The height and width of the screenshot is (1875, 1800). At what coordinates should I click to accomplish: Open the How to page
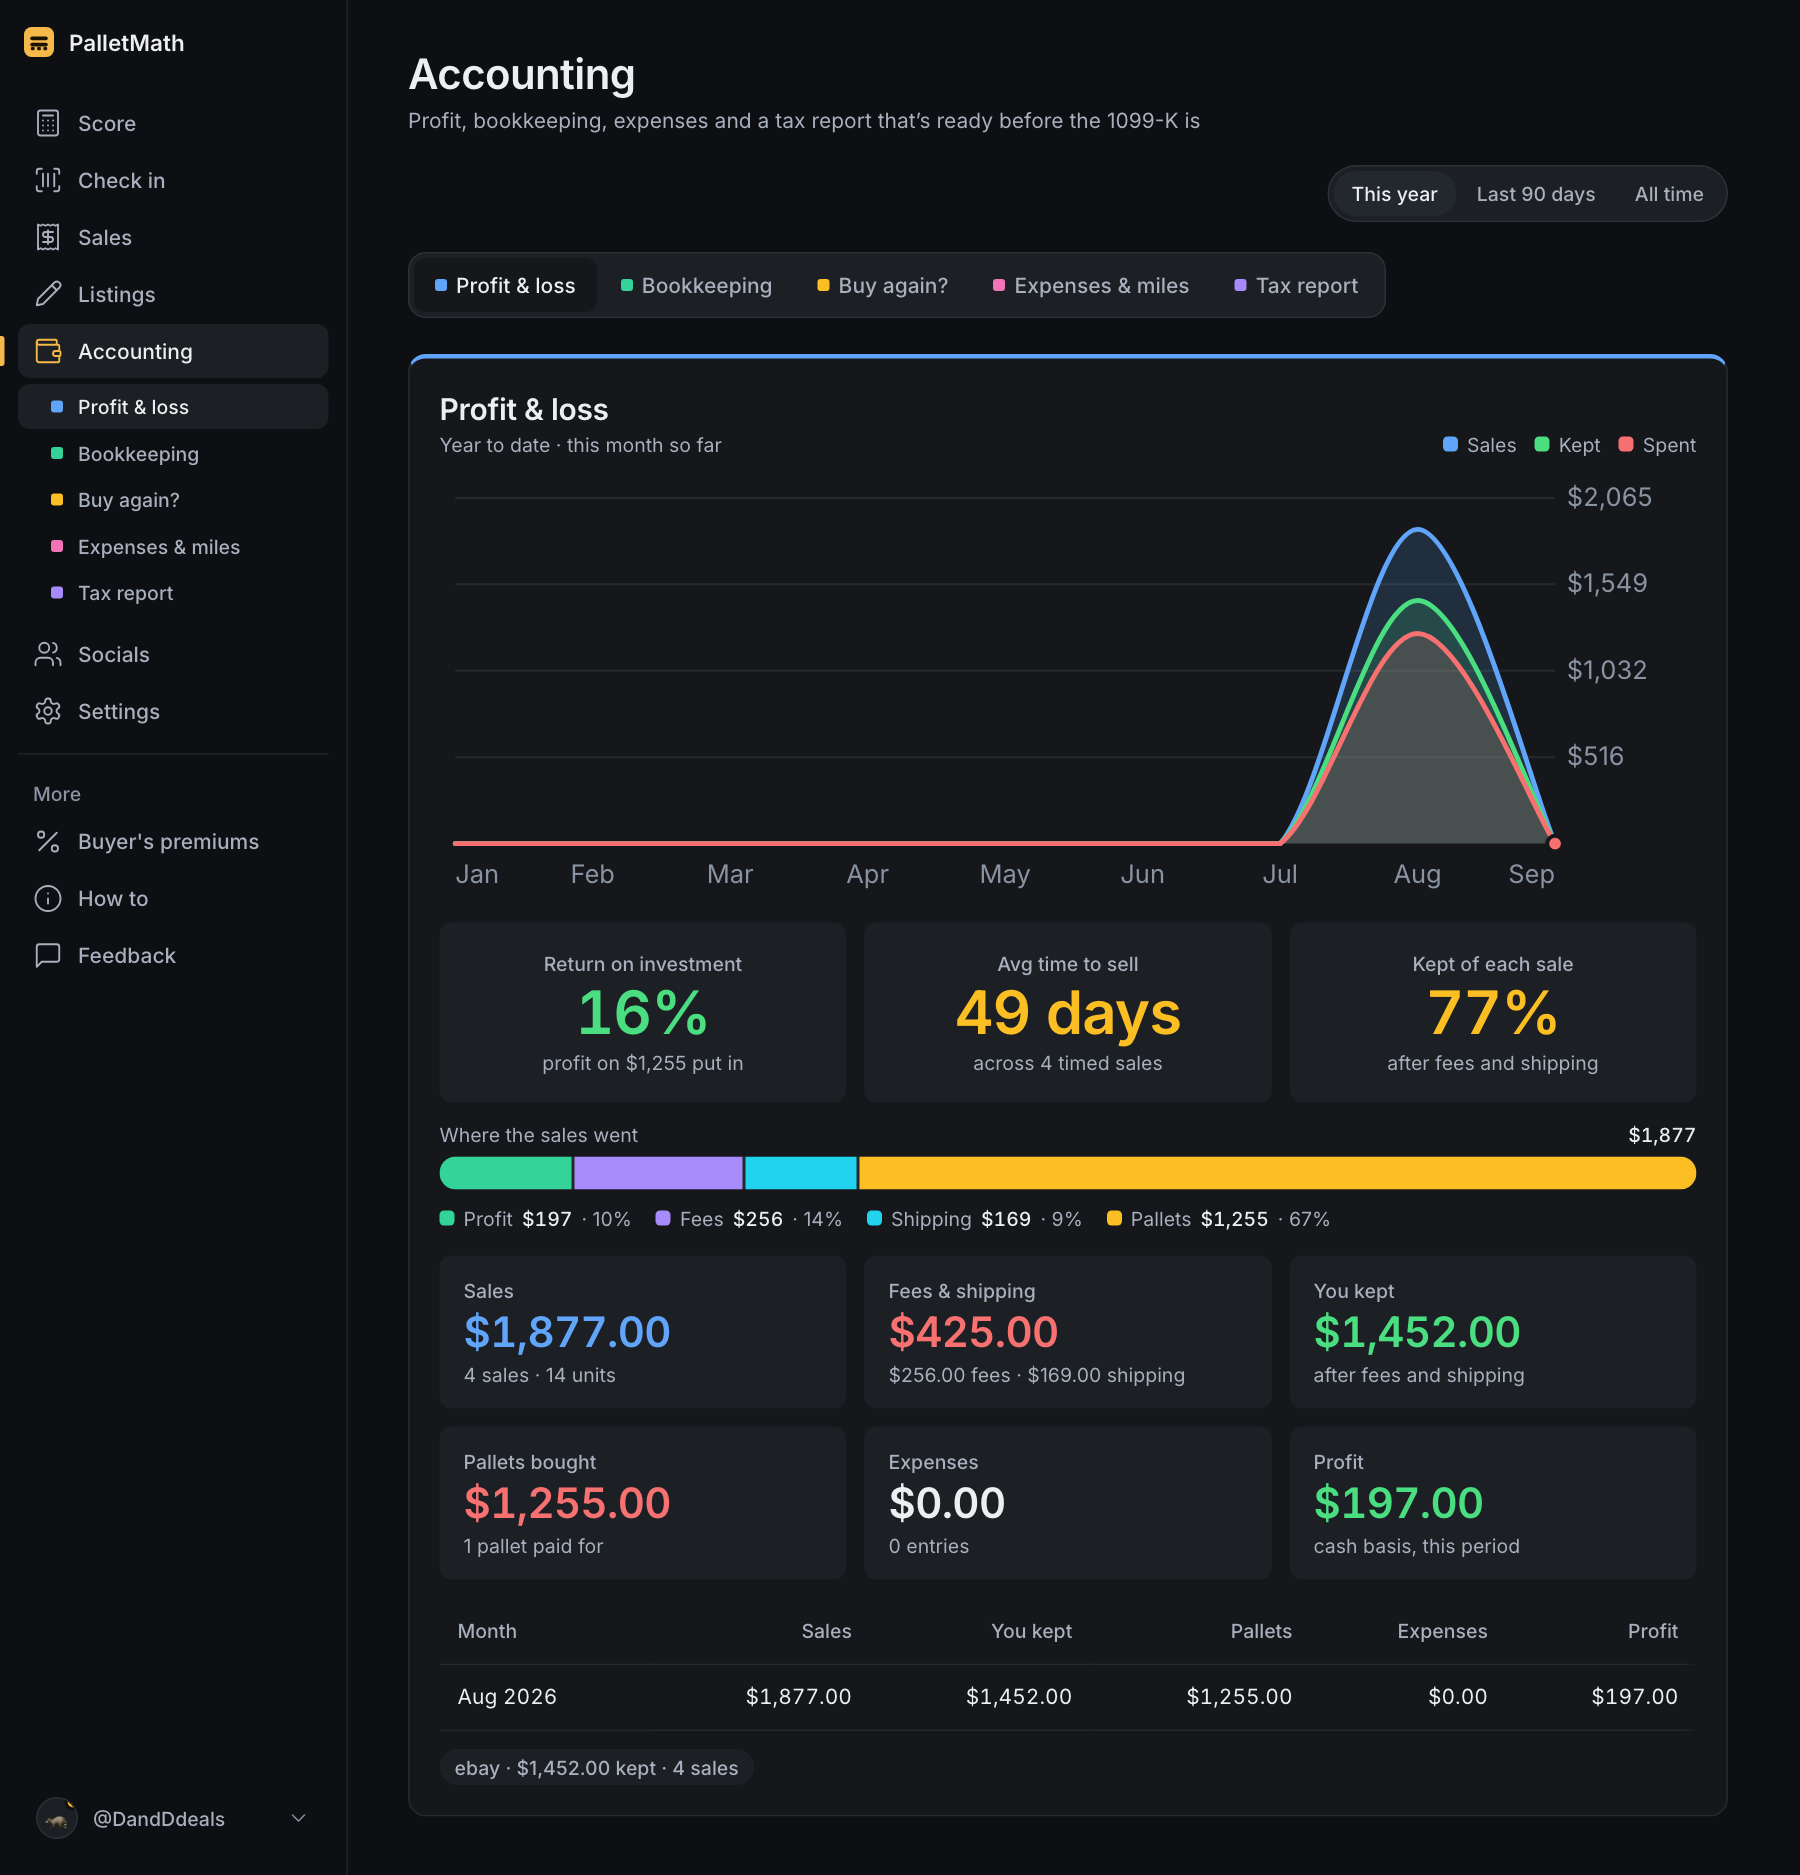point(173,898)
